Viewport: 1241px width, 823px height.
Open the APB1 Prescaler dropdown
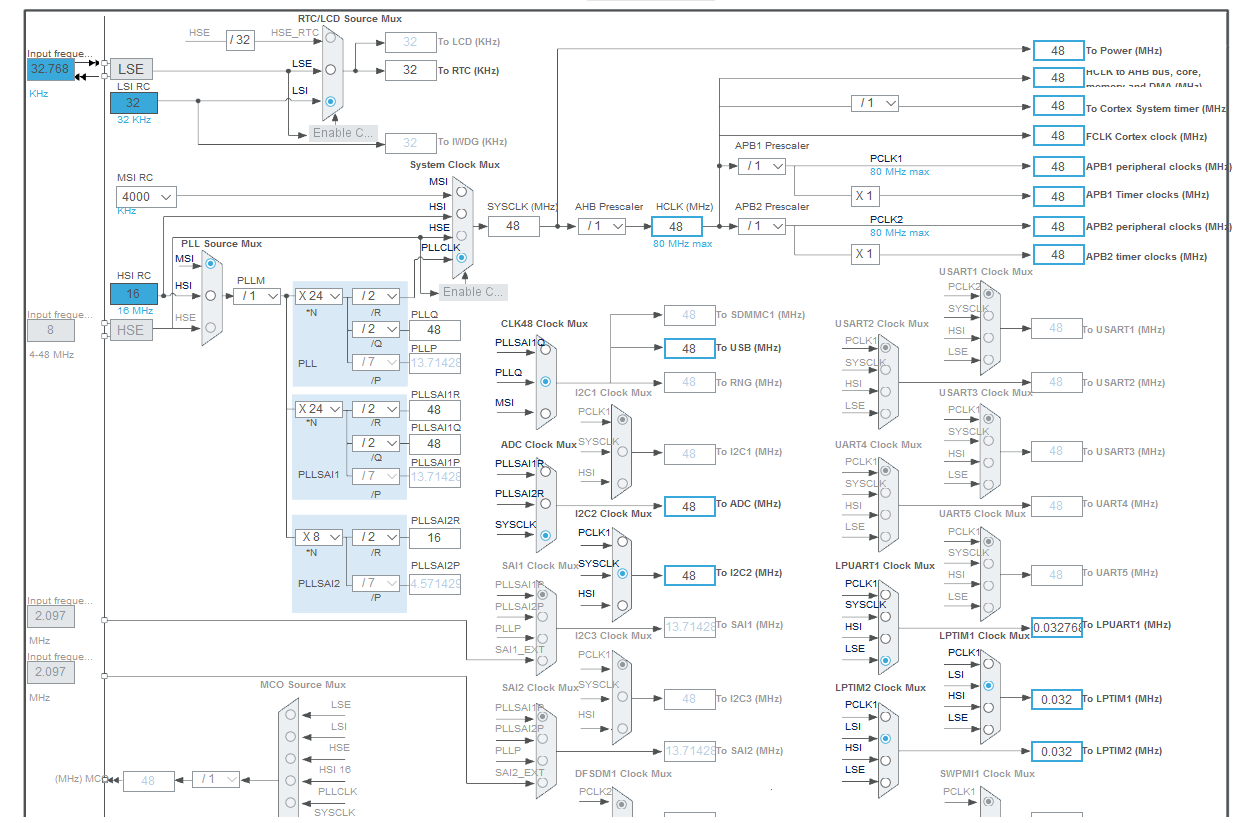click(x=761, y=166)
